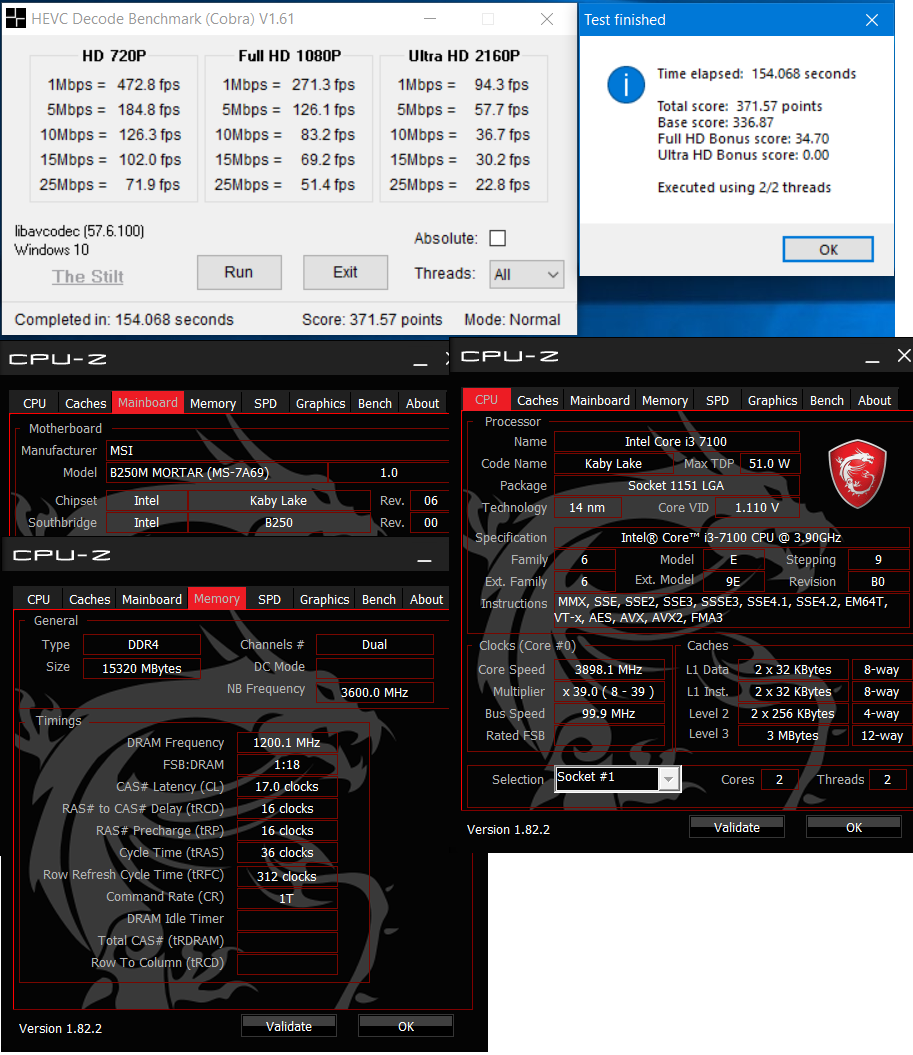Open Bench tab in CPU-Z processor window
Screen dimensions: 913x1055
coord(827,400)
